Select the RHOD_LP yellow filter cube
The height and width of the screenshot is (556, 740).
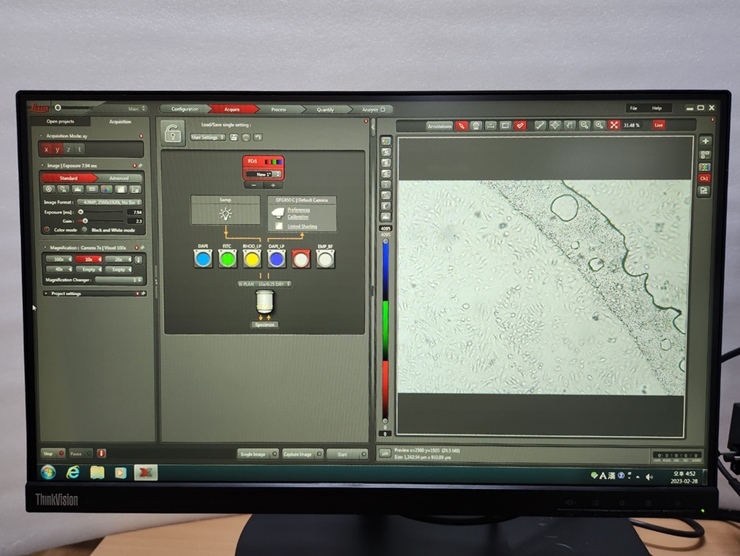pos(252,259)
